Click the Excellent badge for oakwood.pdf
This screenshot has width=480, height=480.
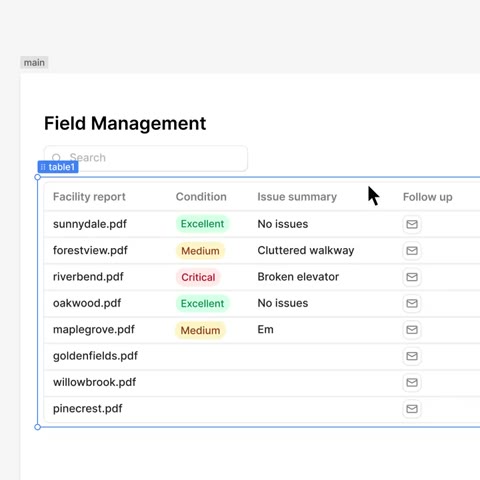[202, 303]
